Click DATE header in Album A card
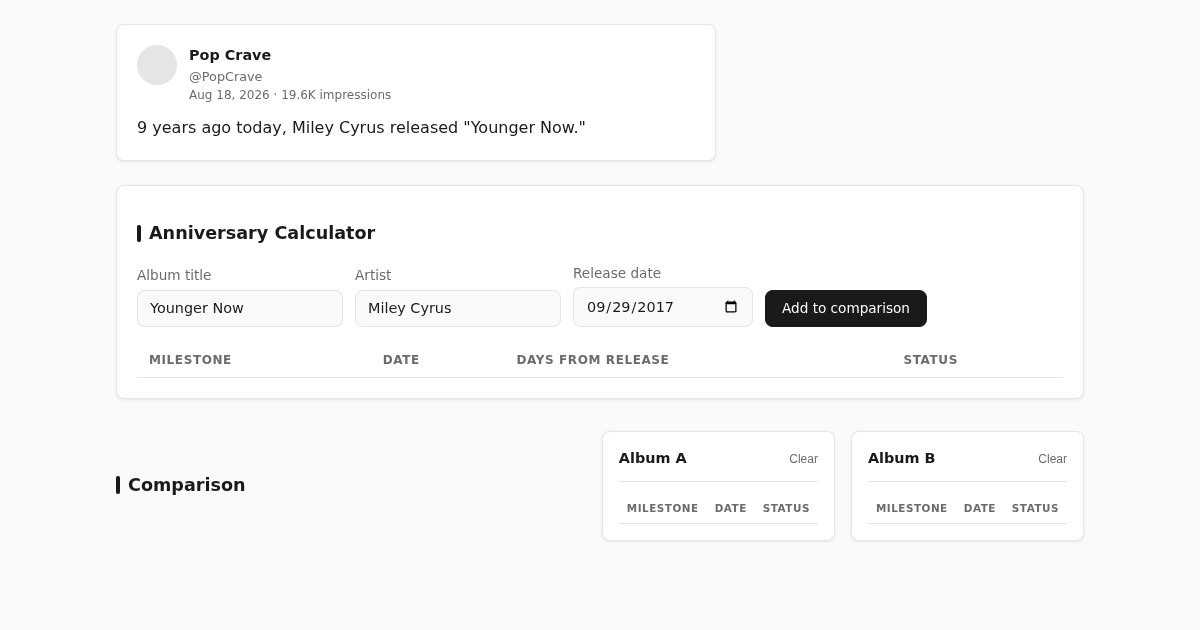The image size is (1200, 630). pos(731,509)
